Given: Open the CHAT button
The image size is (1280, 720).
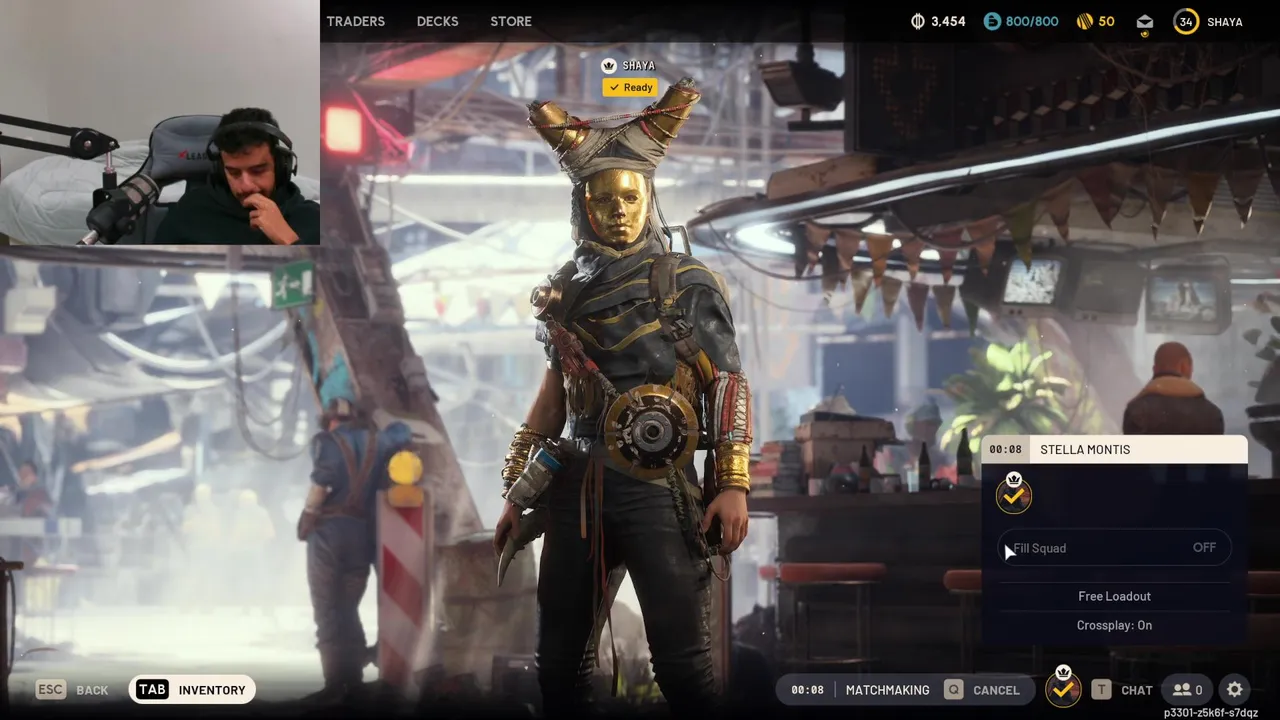Looking at the screenshot, I should tap(1124, 690).
